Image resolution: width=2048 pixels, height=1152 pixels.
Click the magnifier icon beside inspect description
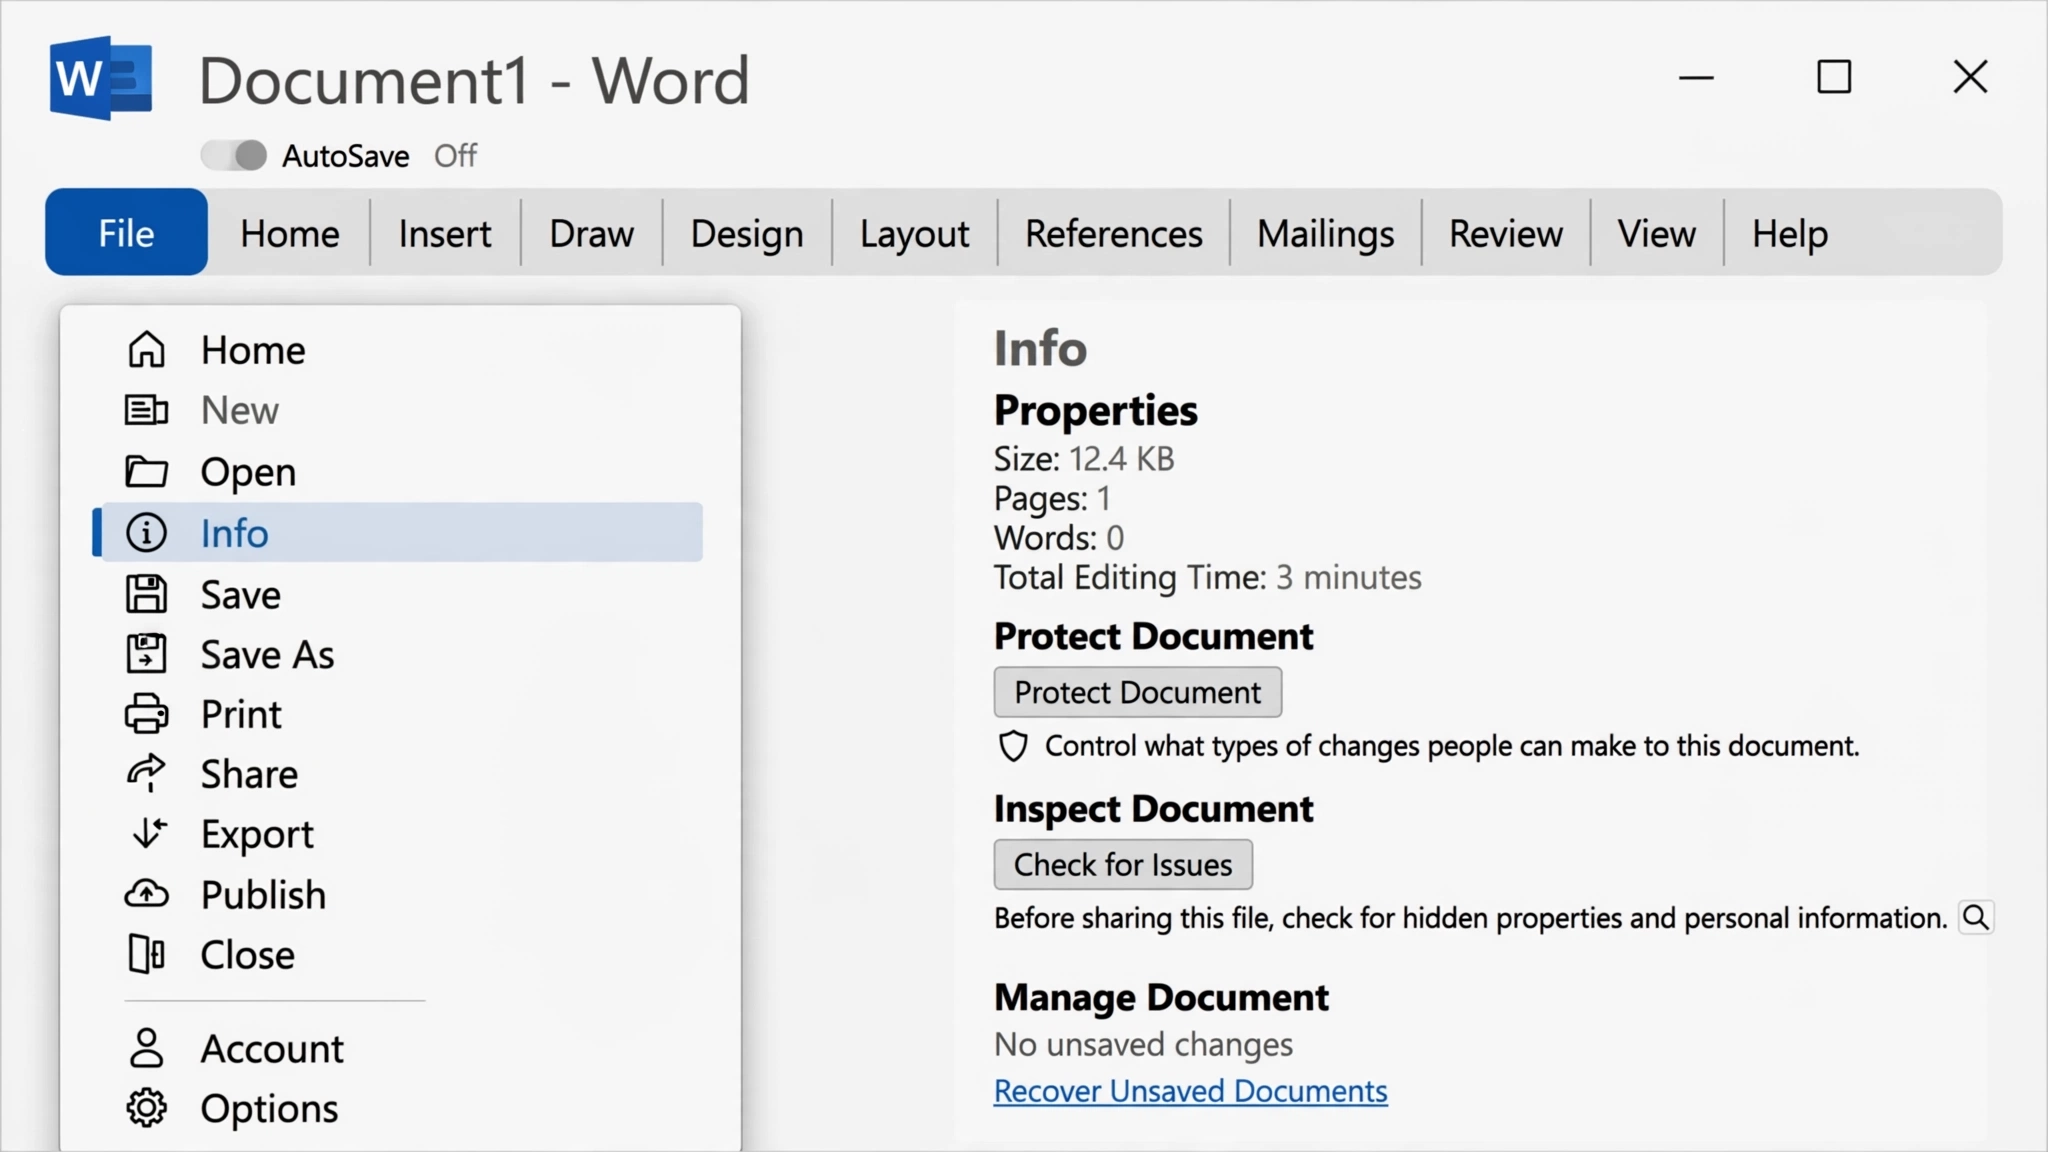pyautogui.click(x=1976, y=917)
